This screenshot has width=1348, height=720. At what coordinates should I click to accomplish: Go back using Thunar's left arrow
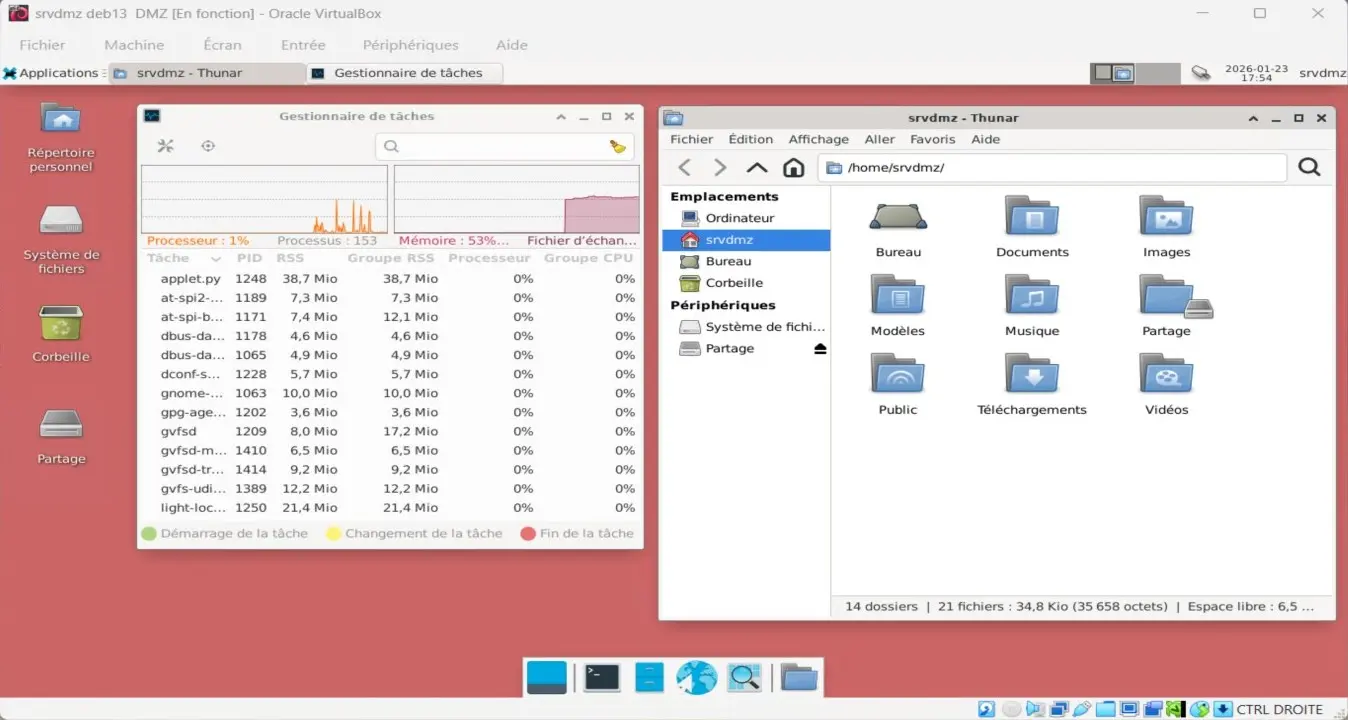tap(684, 167)
